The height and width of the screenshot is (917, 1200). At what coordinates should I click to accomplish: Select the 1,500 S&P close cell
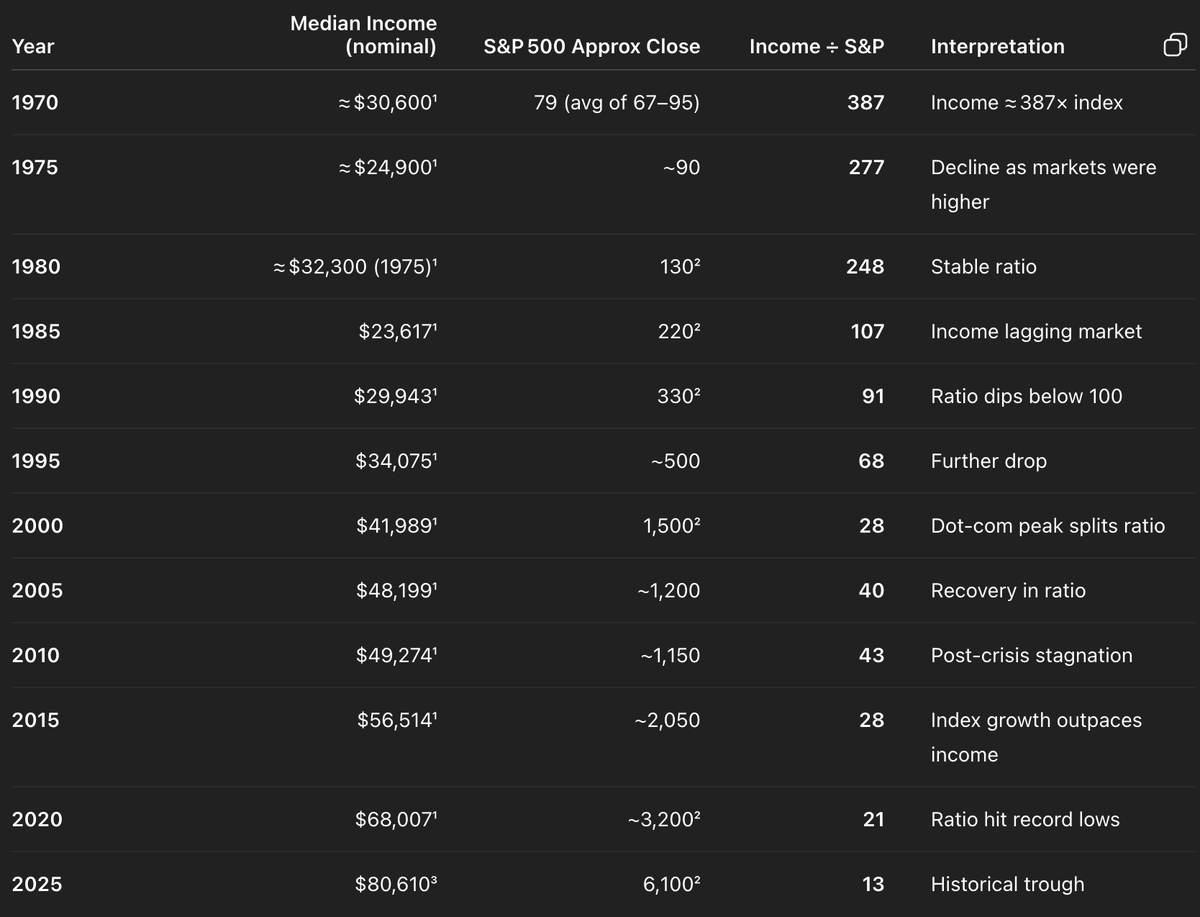tap(672, 525)
